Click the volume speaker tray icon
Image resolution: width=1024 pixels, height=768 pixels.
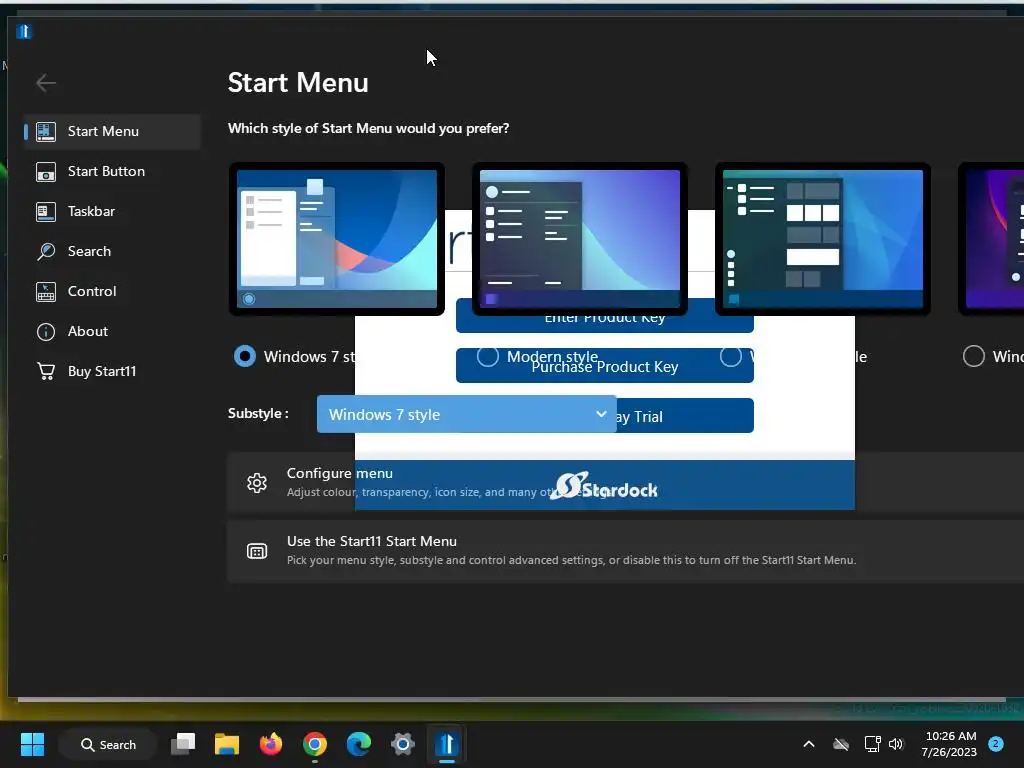coord(896,744)
